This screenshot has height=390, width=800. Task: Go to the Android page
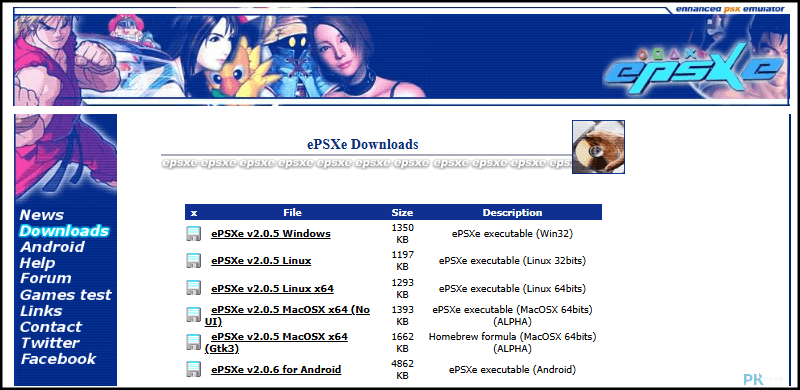(x=52, y=247)
